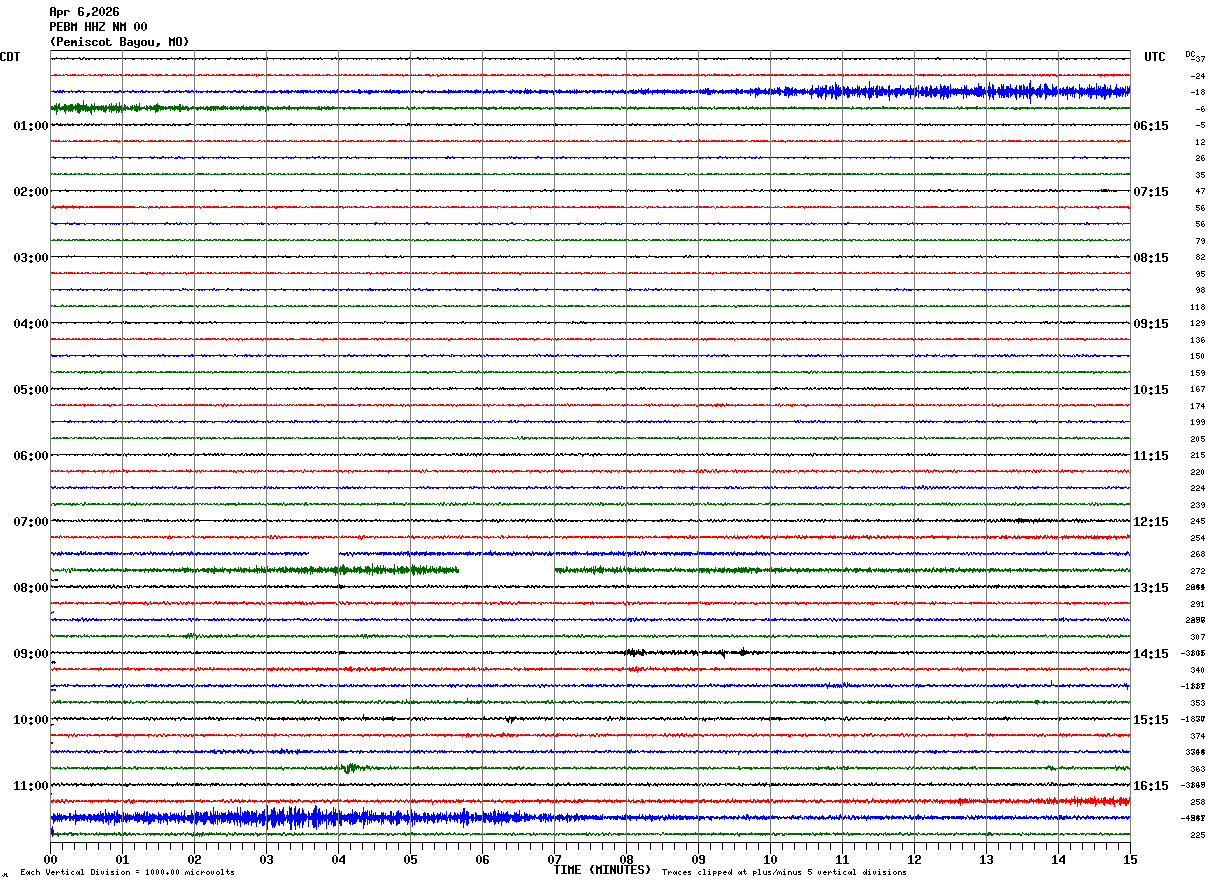The image size is (1210, 886).
Task: Click the Apr 6,2026 date header
Action: 84,12
